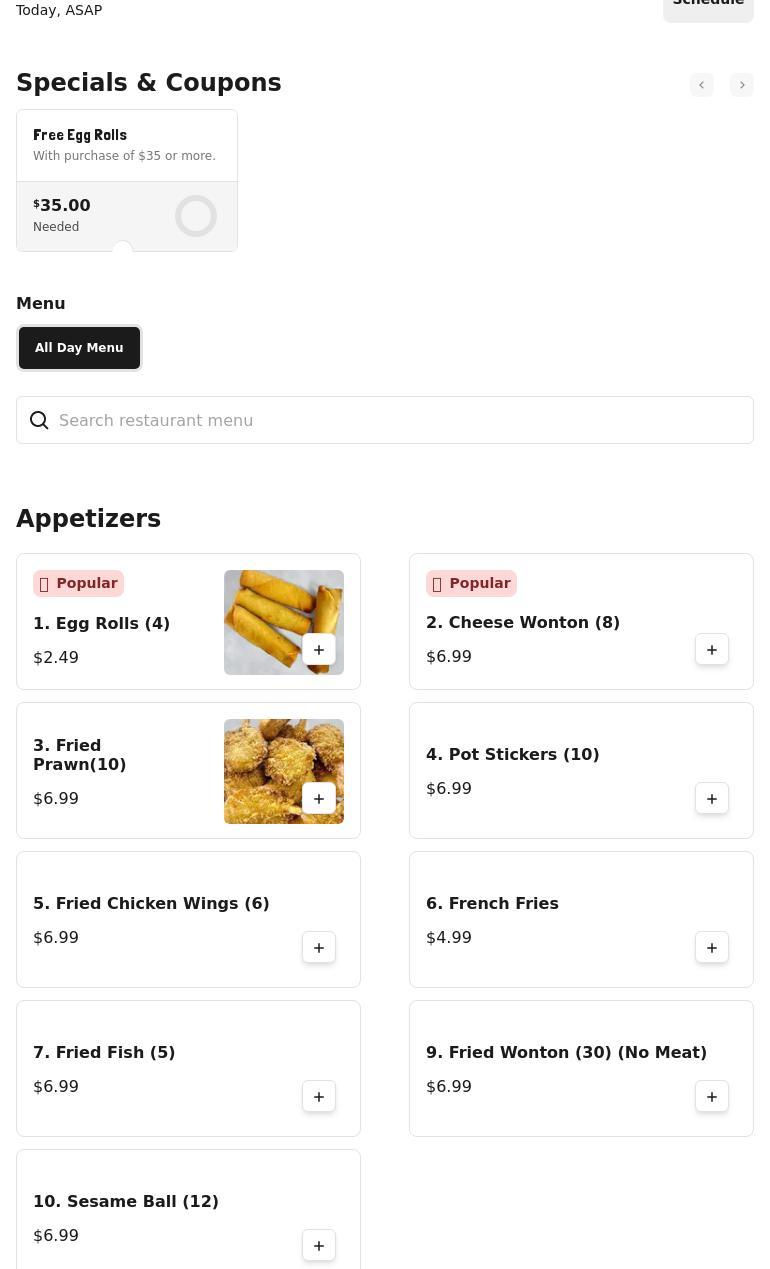Viewport: 770px width, 1269px height.
Task: Select the All Day Menu tab
Action: click(x=79, y=348)
